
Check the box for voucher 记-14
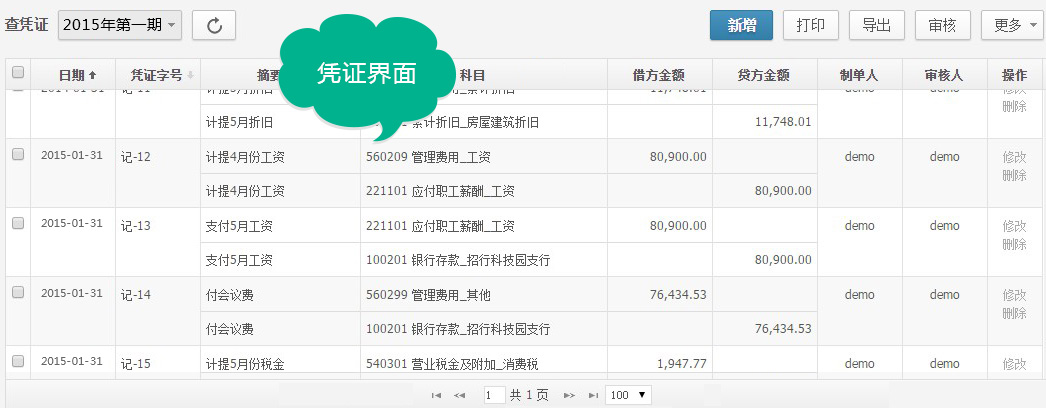18,292
